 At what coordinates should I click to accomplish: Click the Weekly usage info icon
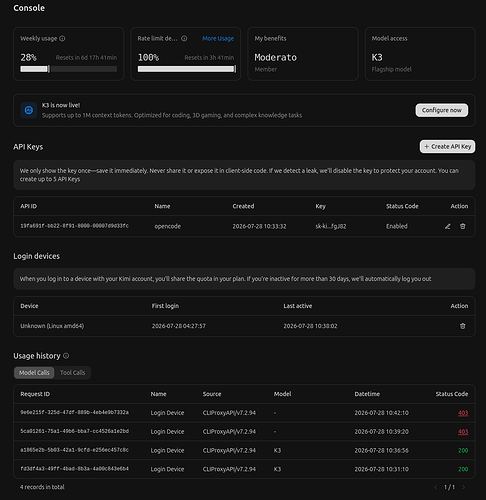[62, 39]
